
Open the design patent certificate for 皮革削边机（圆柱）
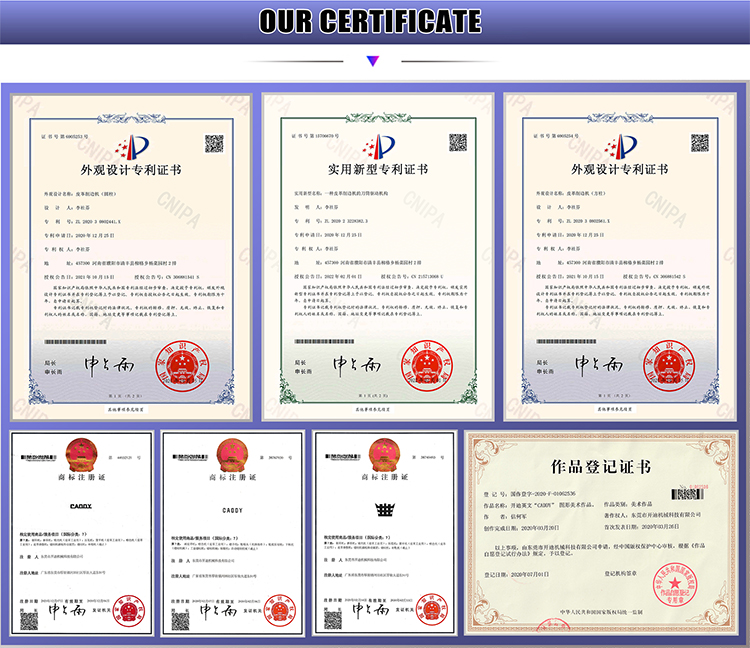[x=132, y=257]
